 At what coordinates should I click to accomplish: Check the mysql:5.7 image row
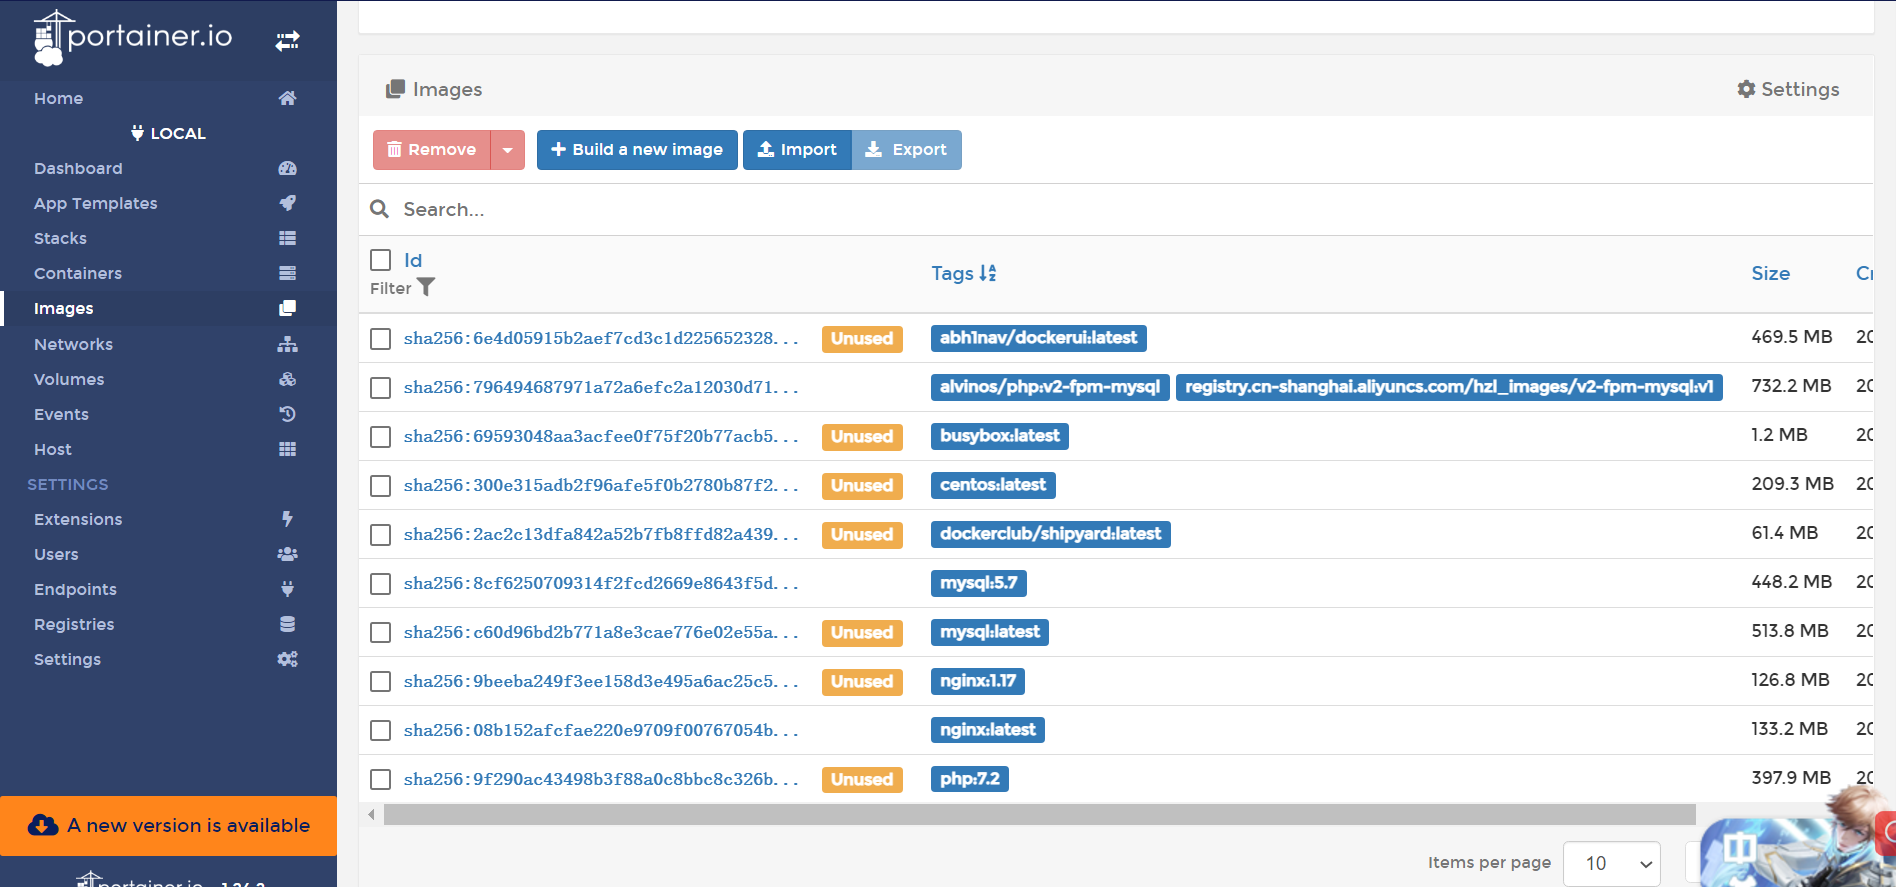[380, 584]
